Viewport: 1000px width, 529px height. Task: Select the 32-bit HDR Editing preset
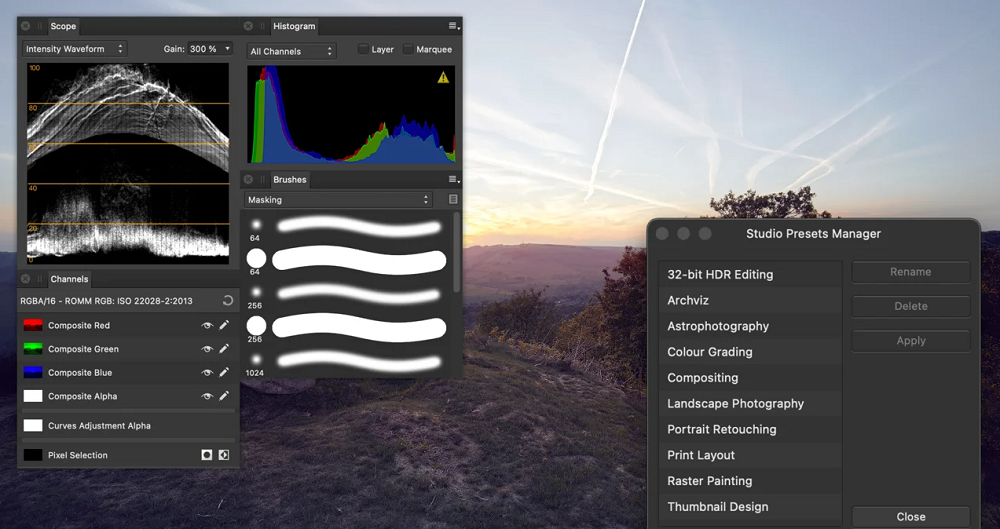pyautogui.click(x=750, y=274)
